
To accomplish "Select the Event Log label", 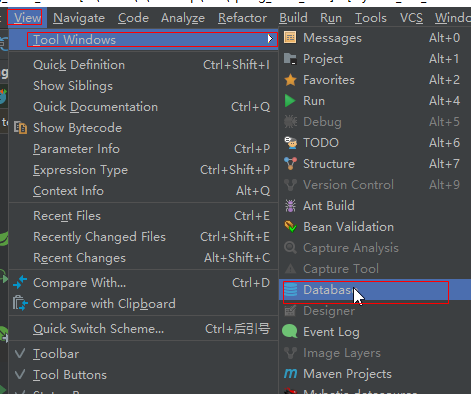I will [x=331, y=332].
